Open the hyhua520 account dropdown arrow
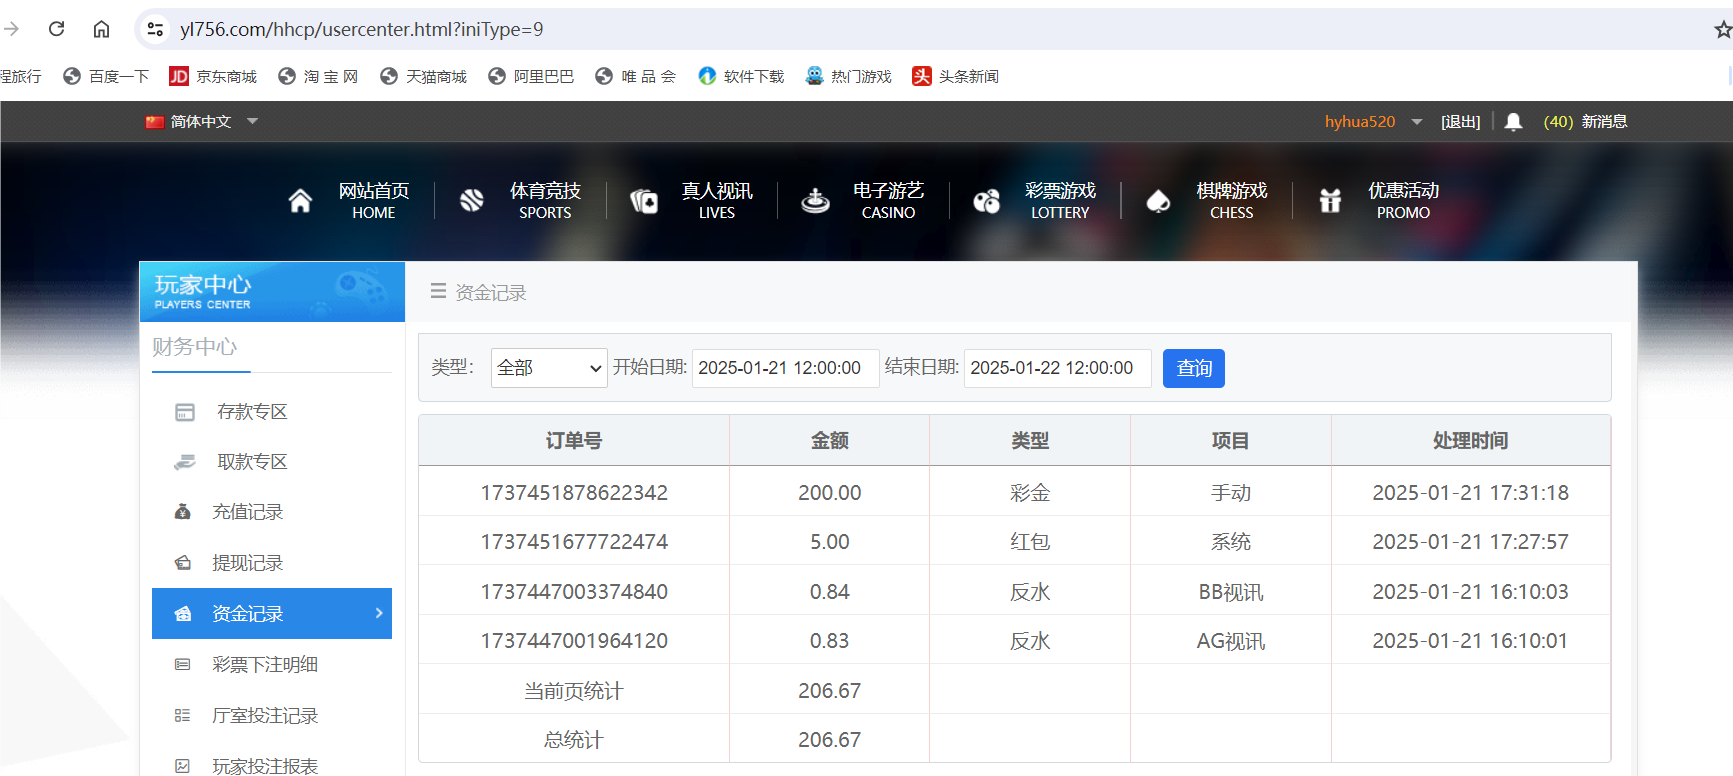 coord(1417,122)
